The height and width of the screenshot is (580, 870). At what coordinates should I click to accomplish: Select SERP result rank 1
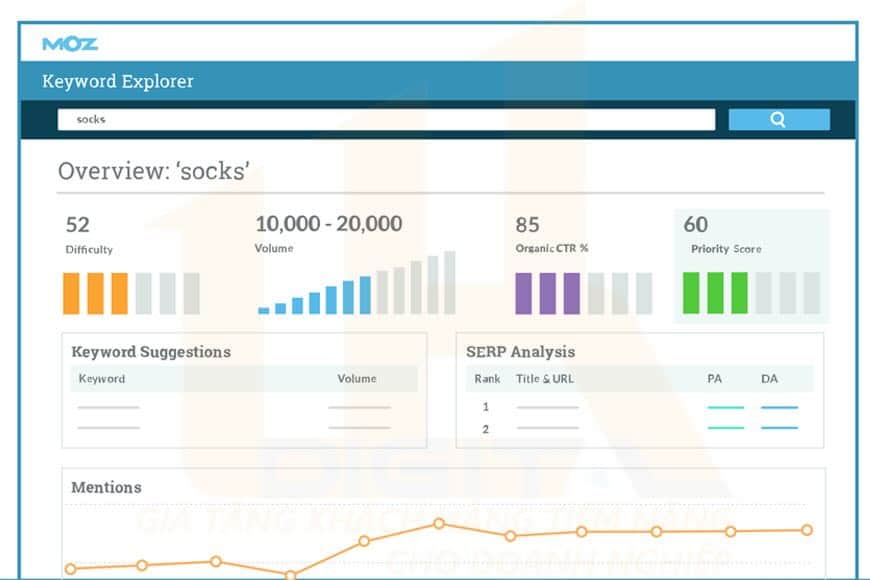(485, 407)
